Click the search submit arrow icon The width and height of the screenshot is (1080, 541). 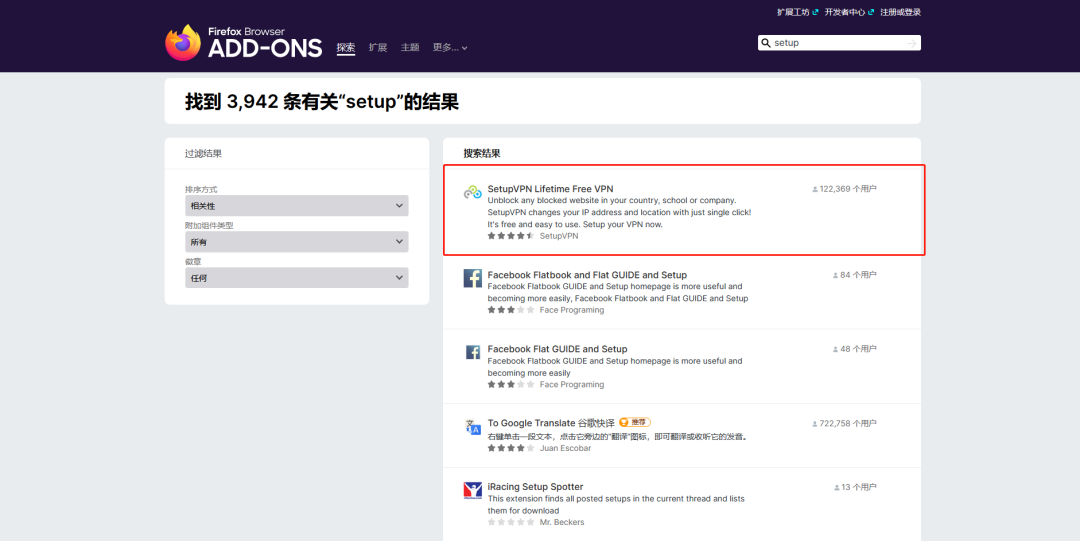[911, 43]
